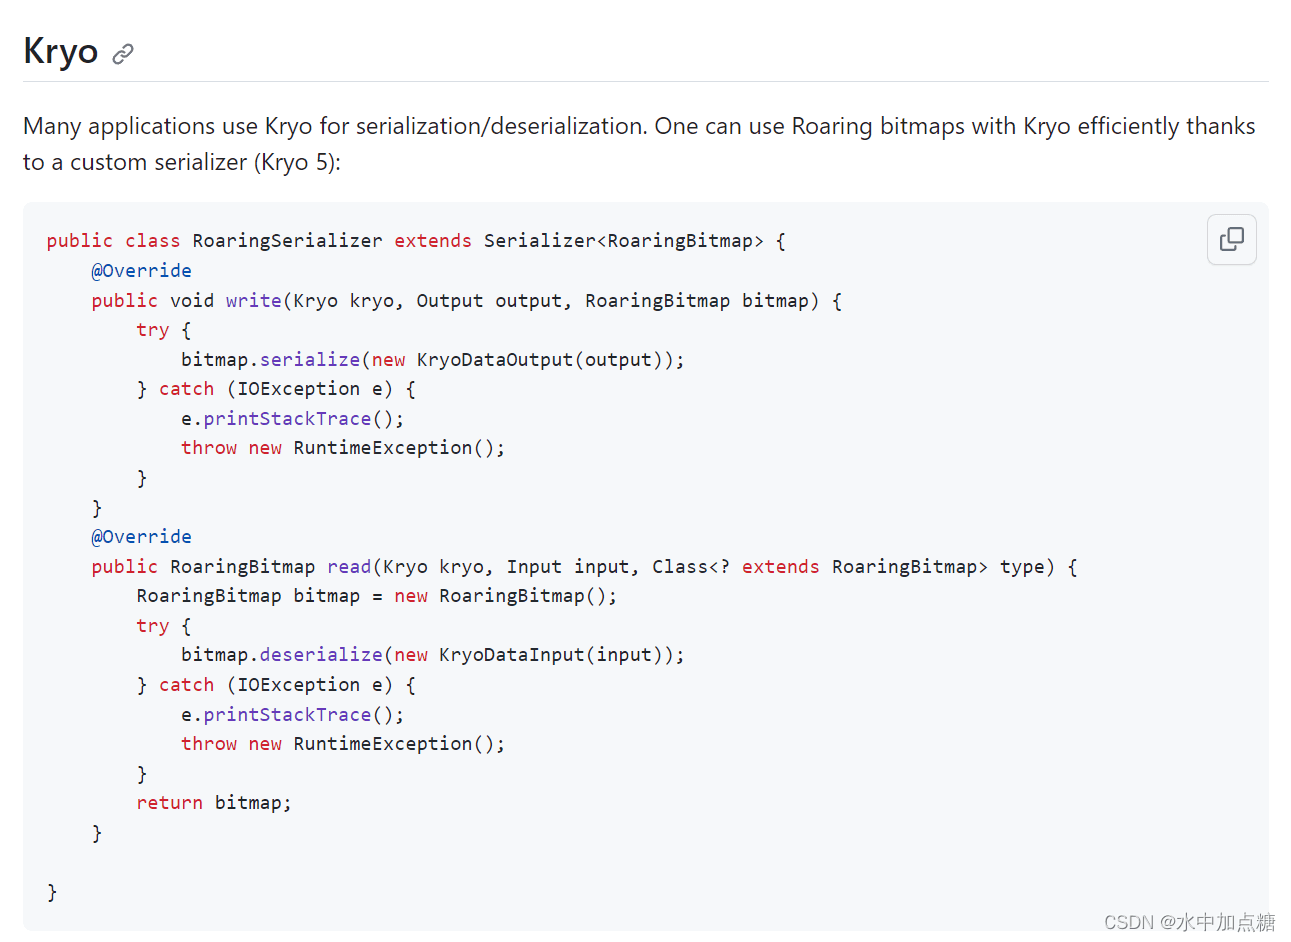Click the Kryo heading anchor link icon
The width and height of the screenshot is (1291, 942).
click(x=123, y=54)
